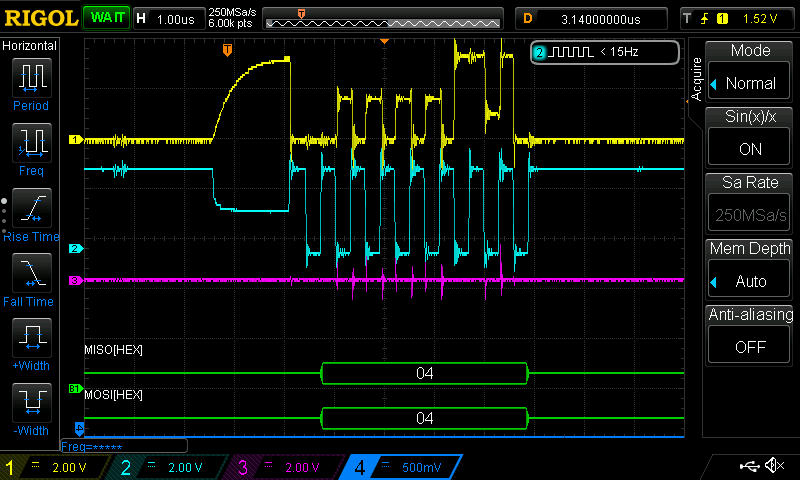Click the rising edge trigger icon
Image resolution: width=800 pixels, height=480 pixels.
[705, 19]
